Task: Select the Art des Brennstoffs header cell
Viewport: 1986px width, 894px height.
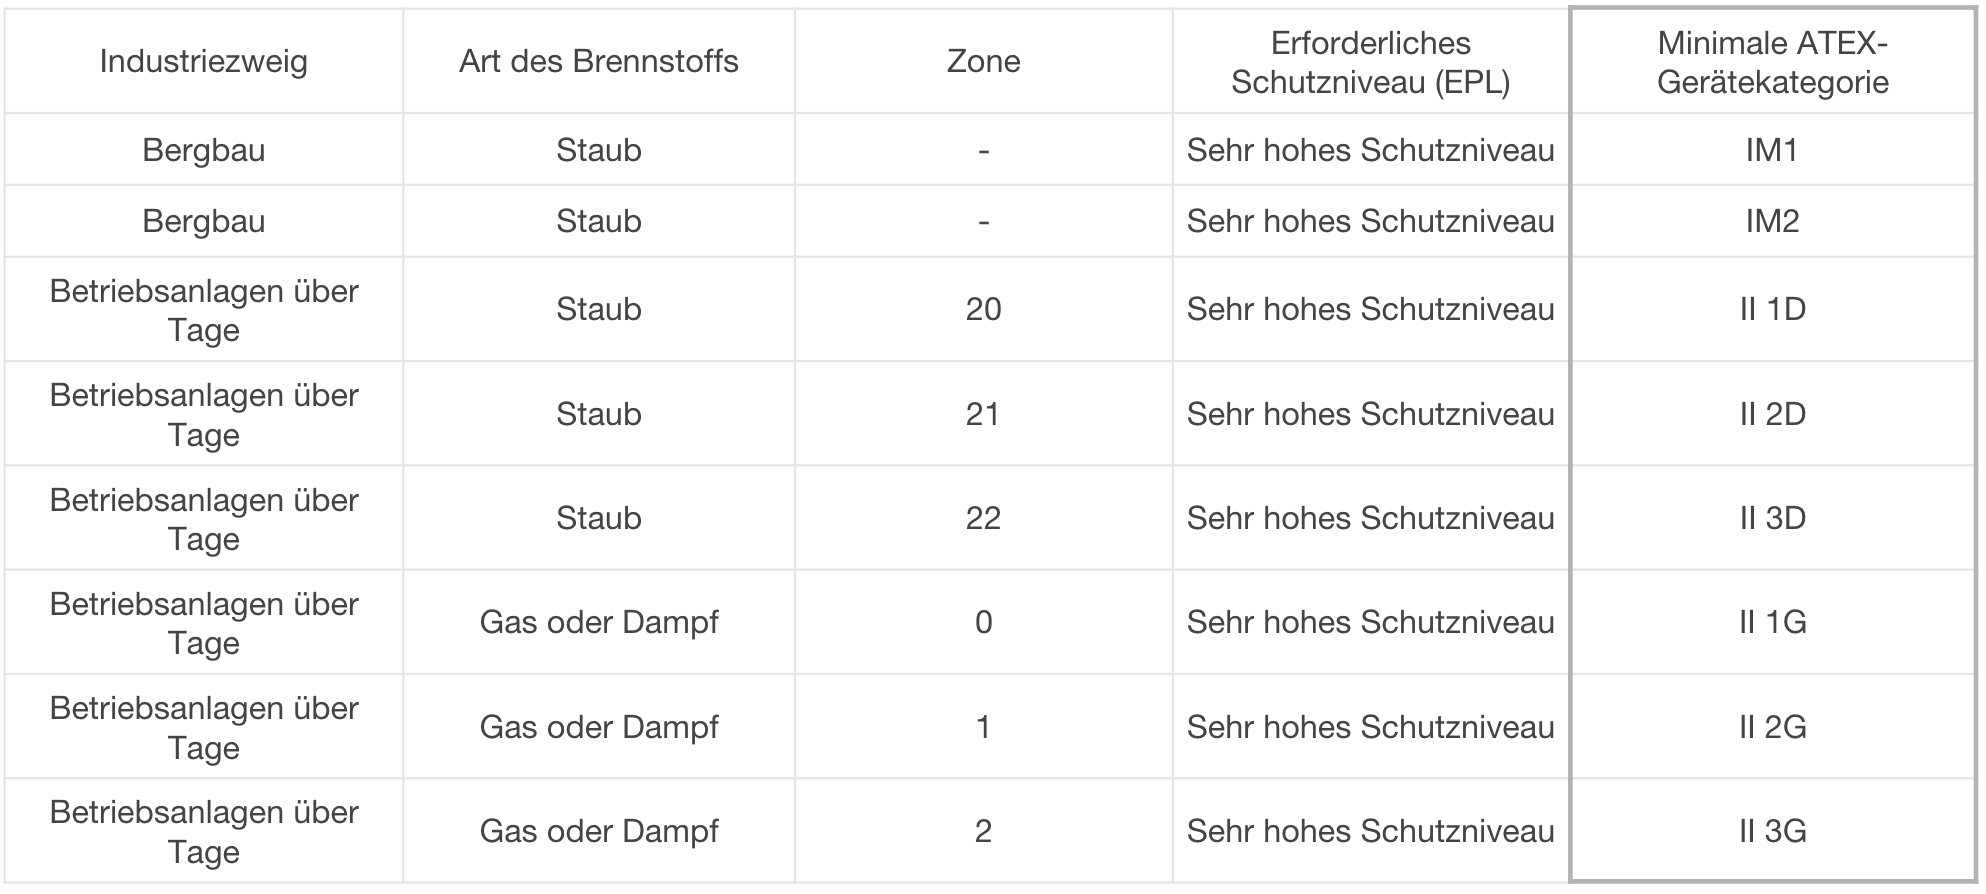Action: pos(599,62)
